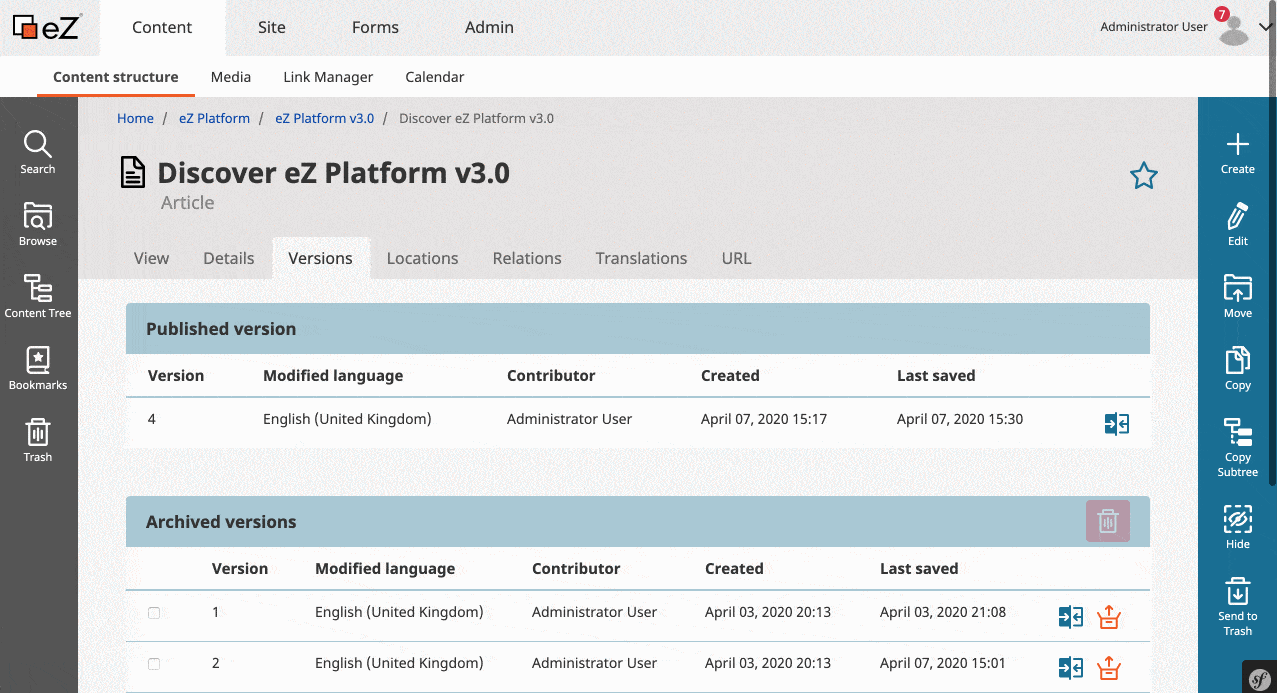The image size is (1277, 693).
Task: Open the Locations tab
Action: [423, 258]
